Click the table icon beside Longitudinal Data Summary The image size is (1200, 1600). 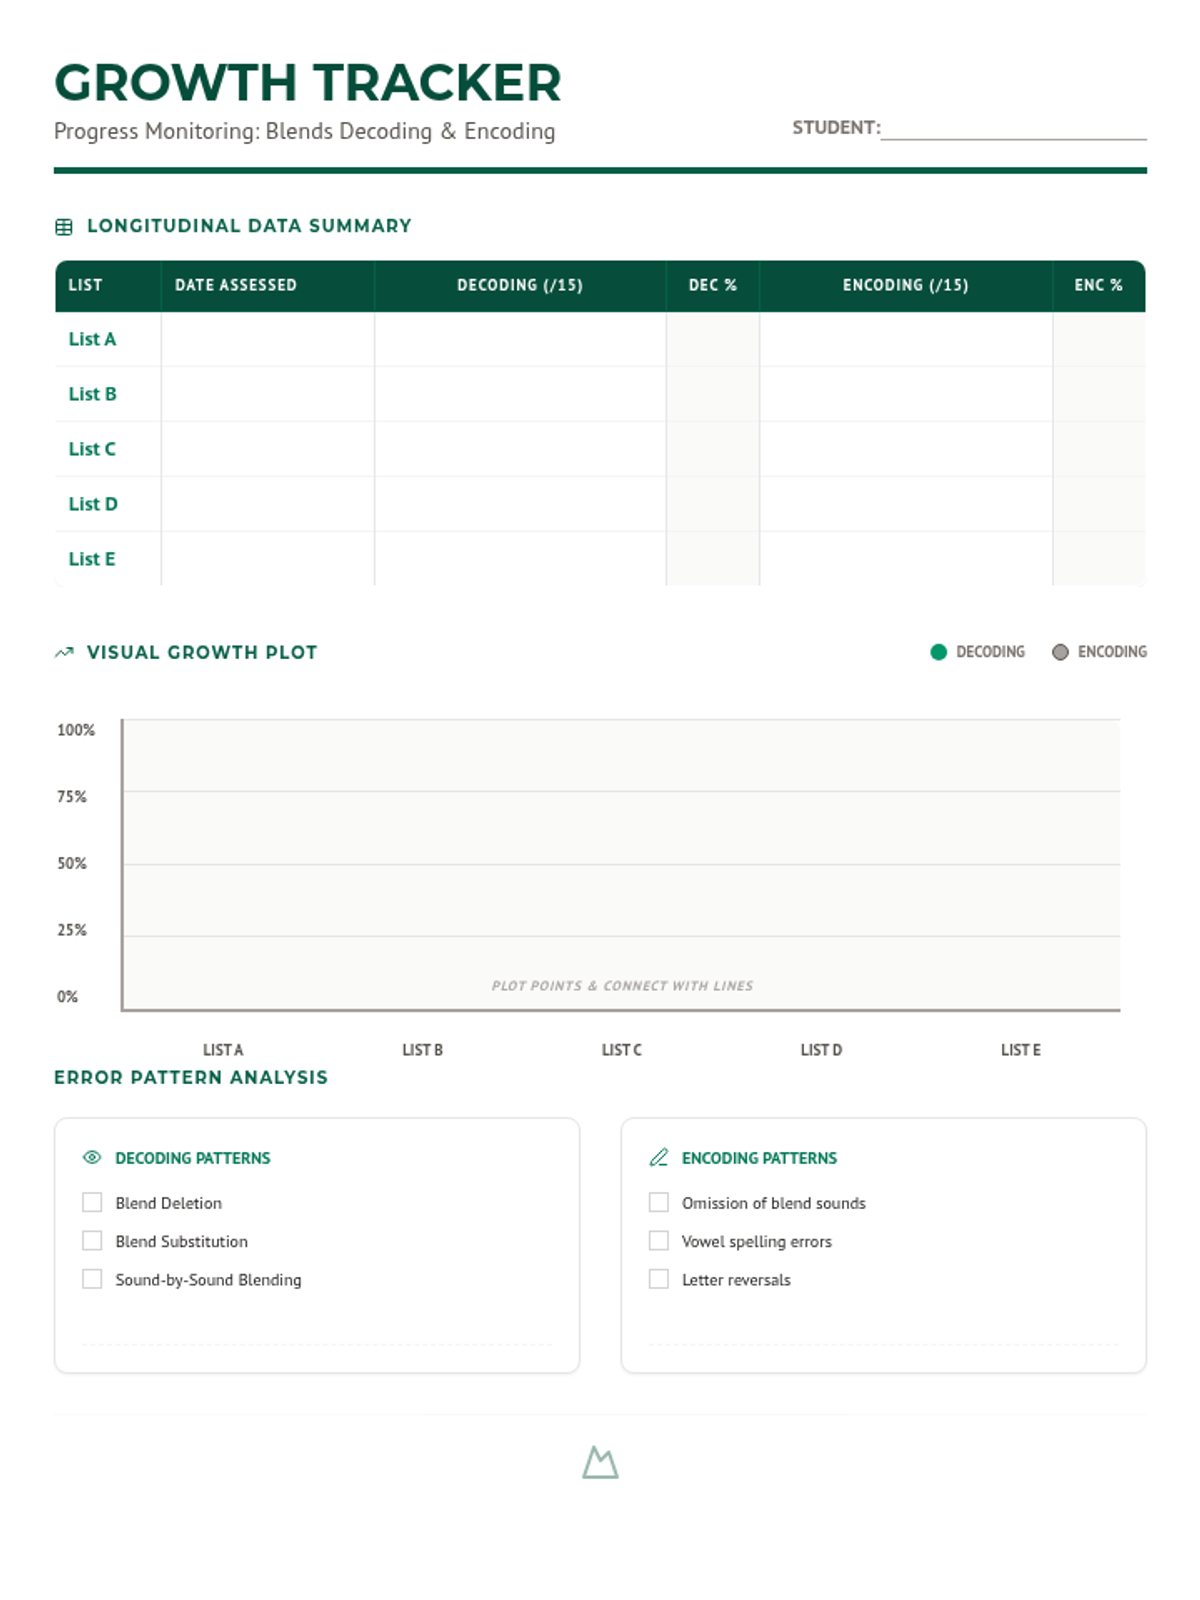point(64,227)
